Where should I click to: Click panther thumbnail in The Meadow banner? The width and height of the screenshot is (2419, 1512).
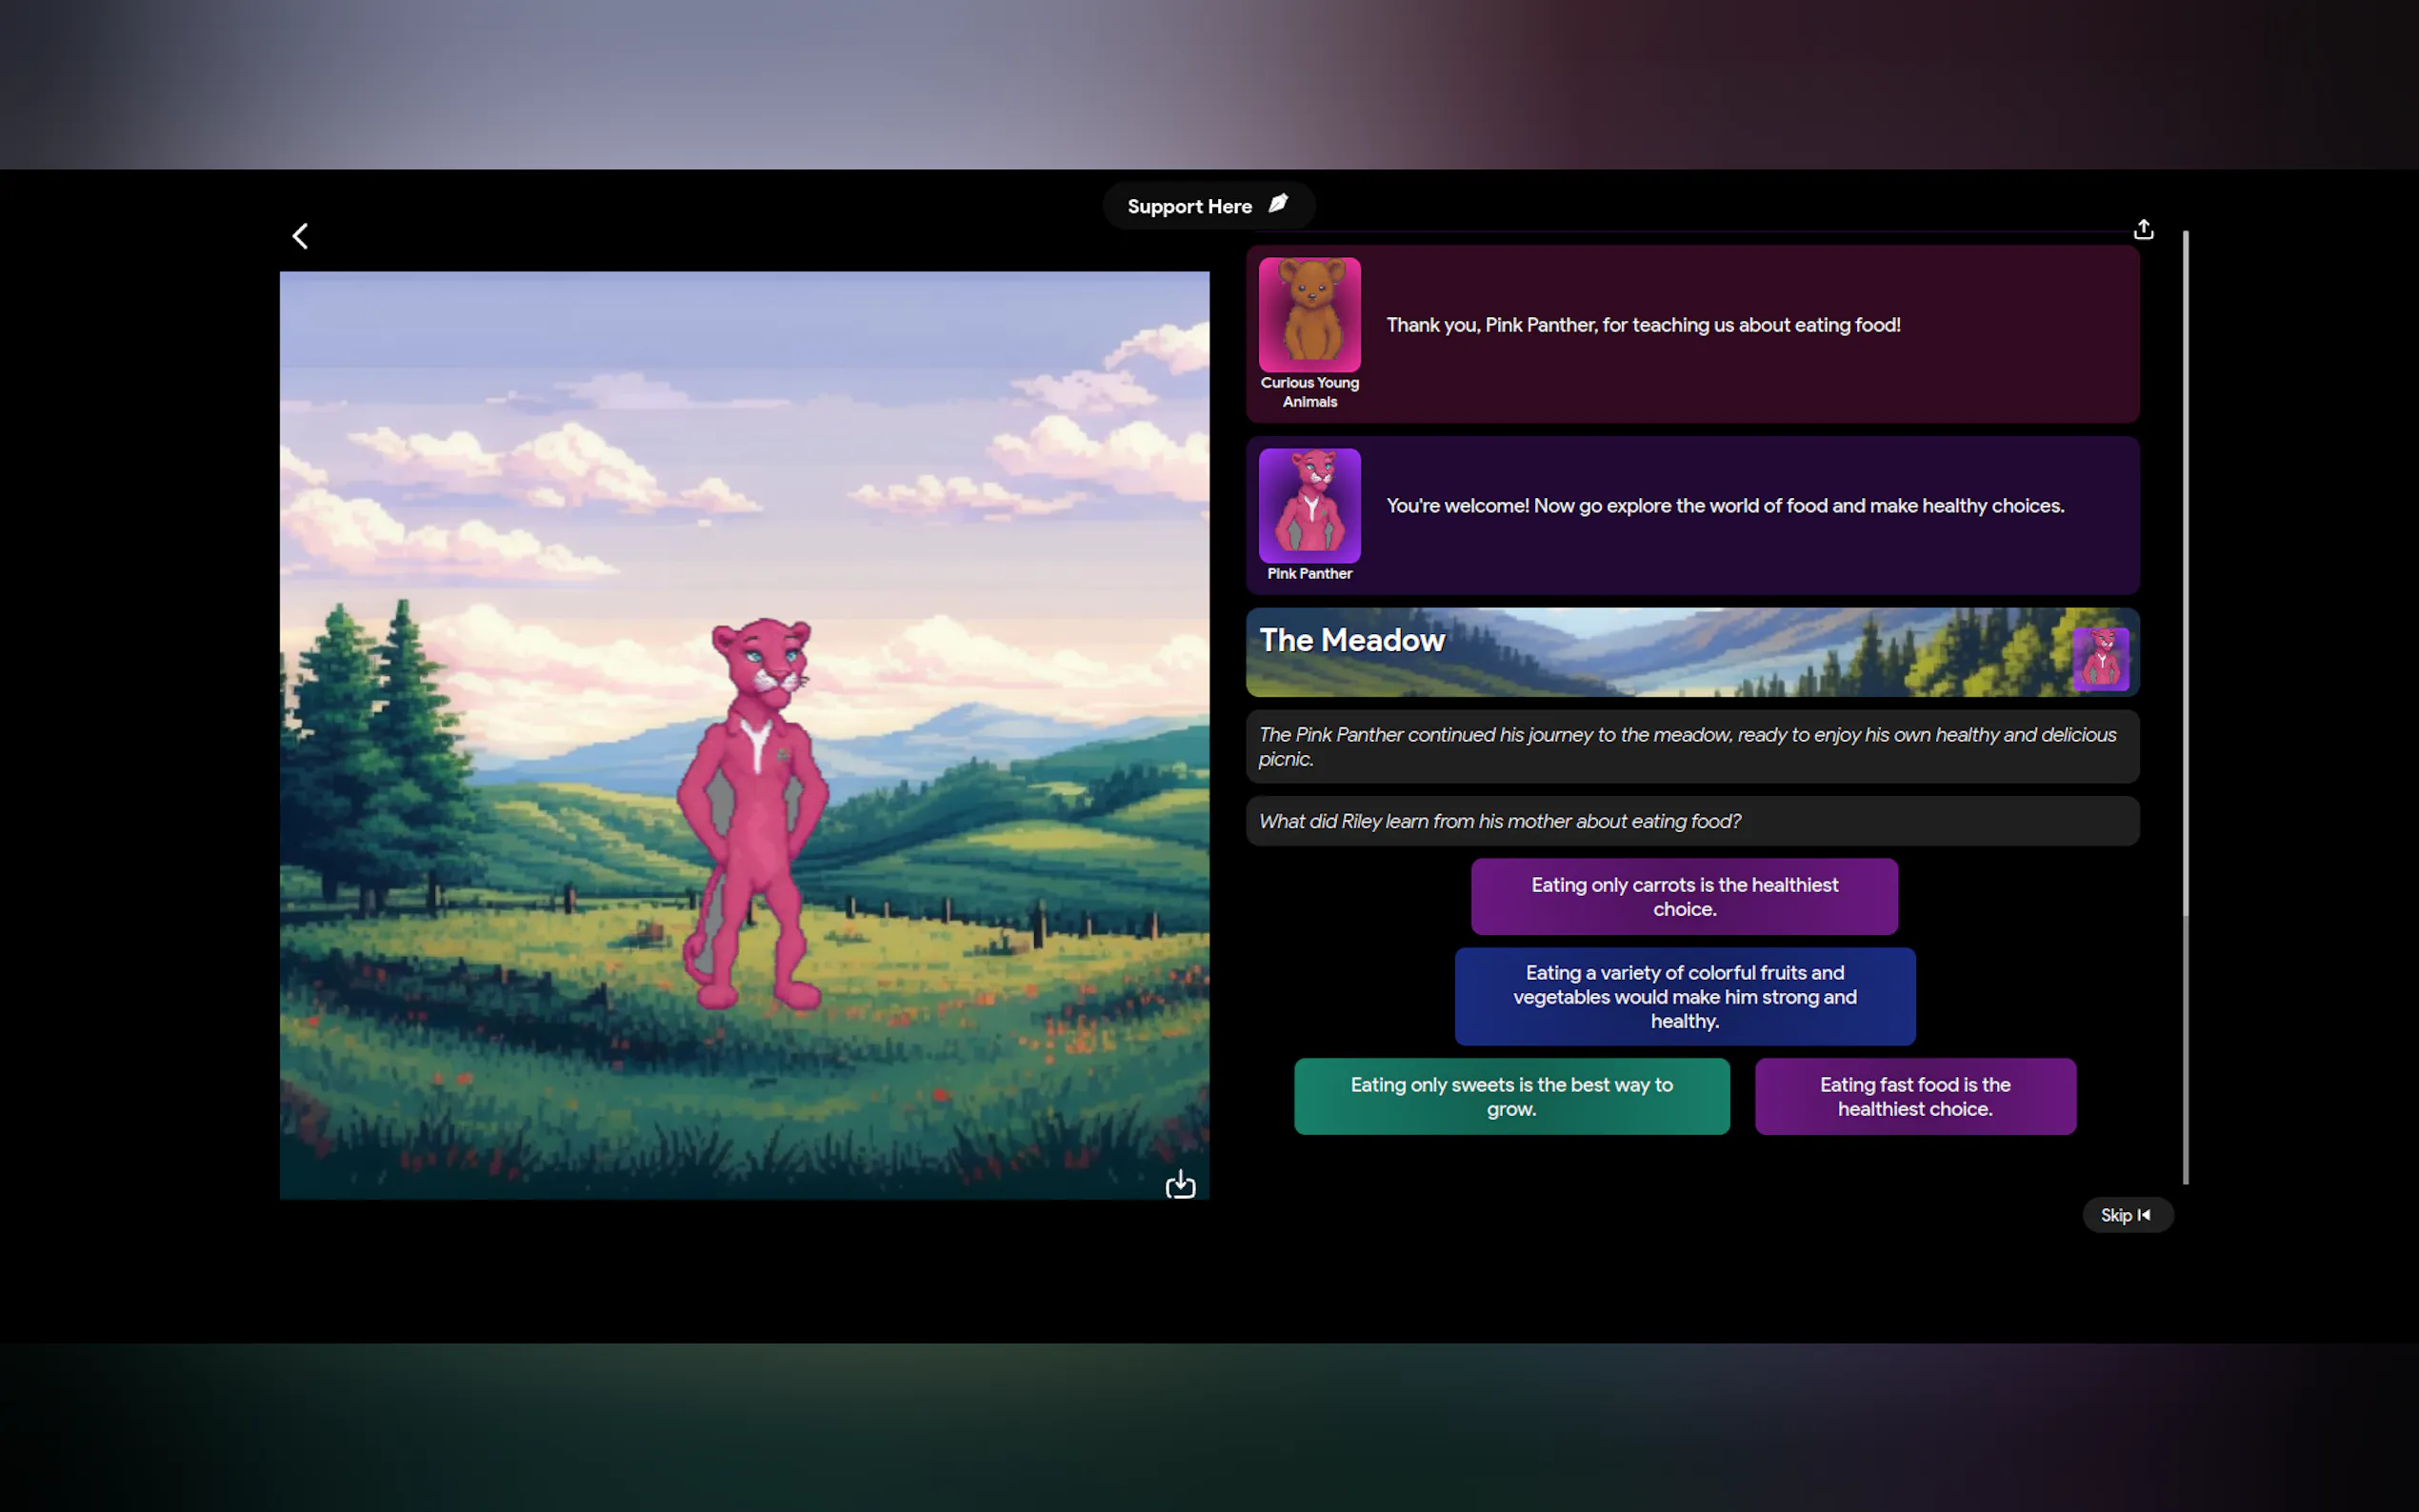(x=2100, y=658)
